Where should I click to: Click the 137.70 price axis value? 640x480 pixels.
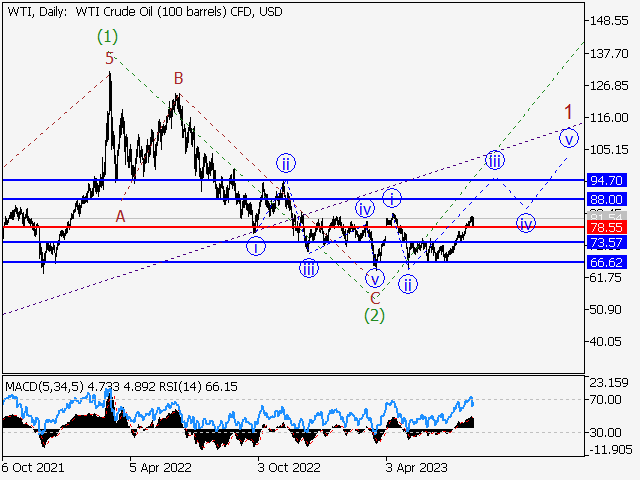[x=609, y=53]
